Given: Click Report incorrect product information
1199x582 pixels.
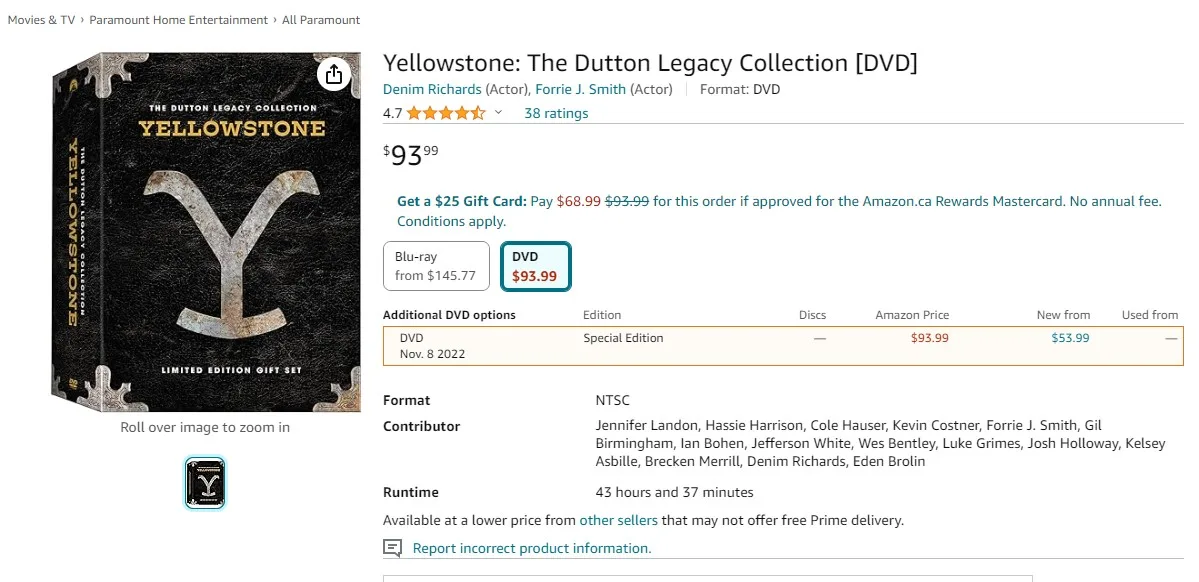Looking at the screenshot, I should [531, 548].
